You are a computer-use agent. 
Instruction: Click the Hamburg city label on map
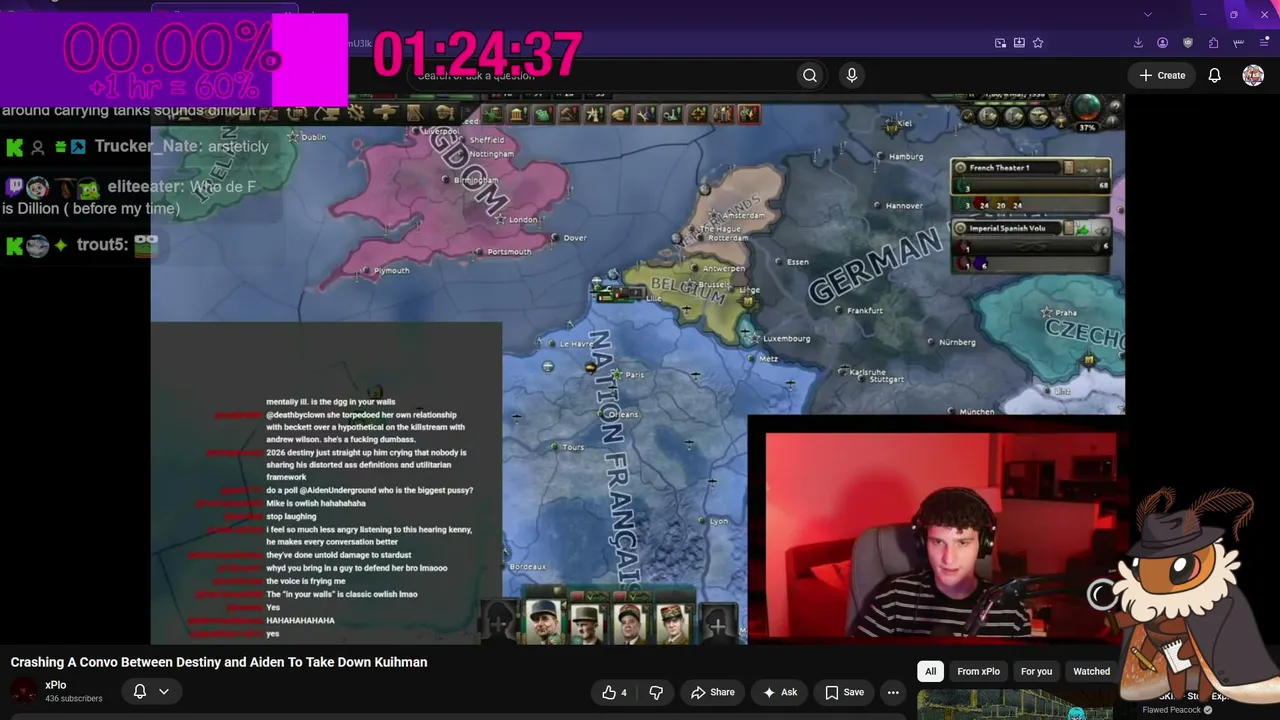pos(906,157)
